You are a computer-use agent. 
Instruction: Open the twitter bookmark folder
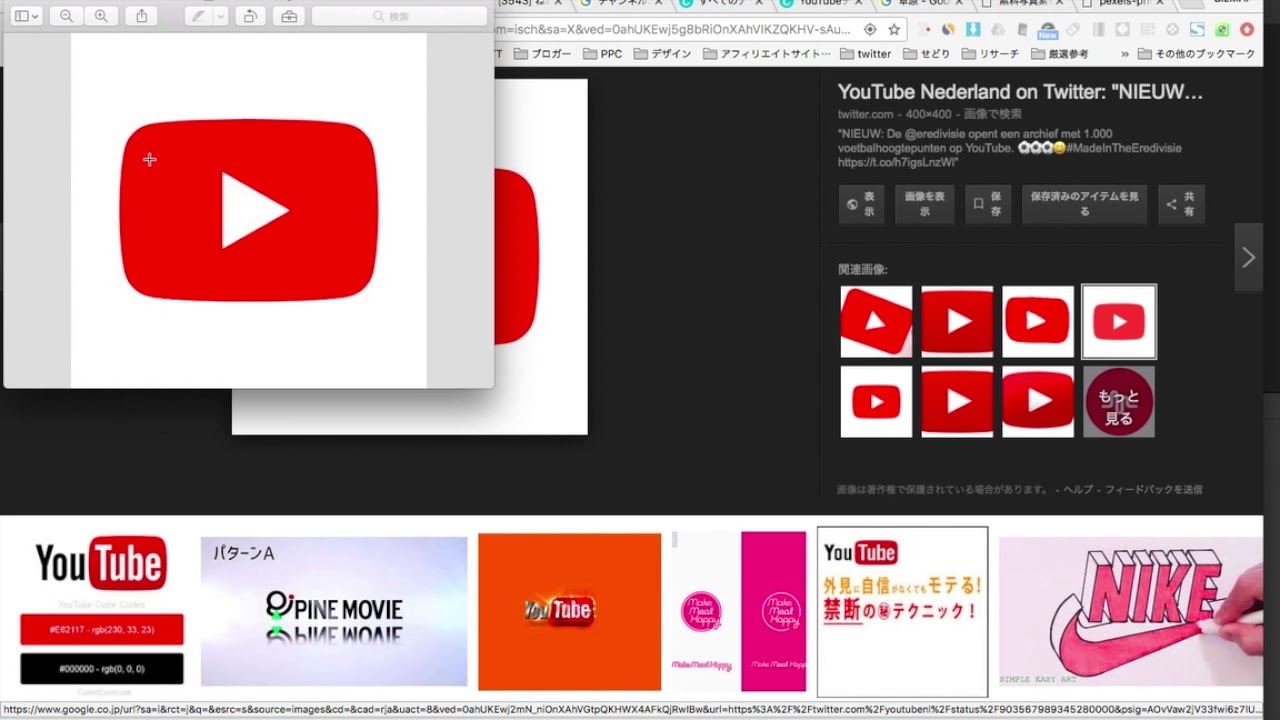click(865, 54)
